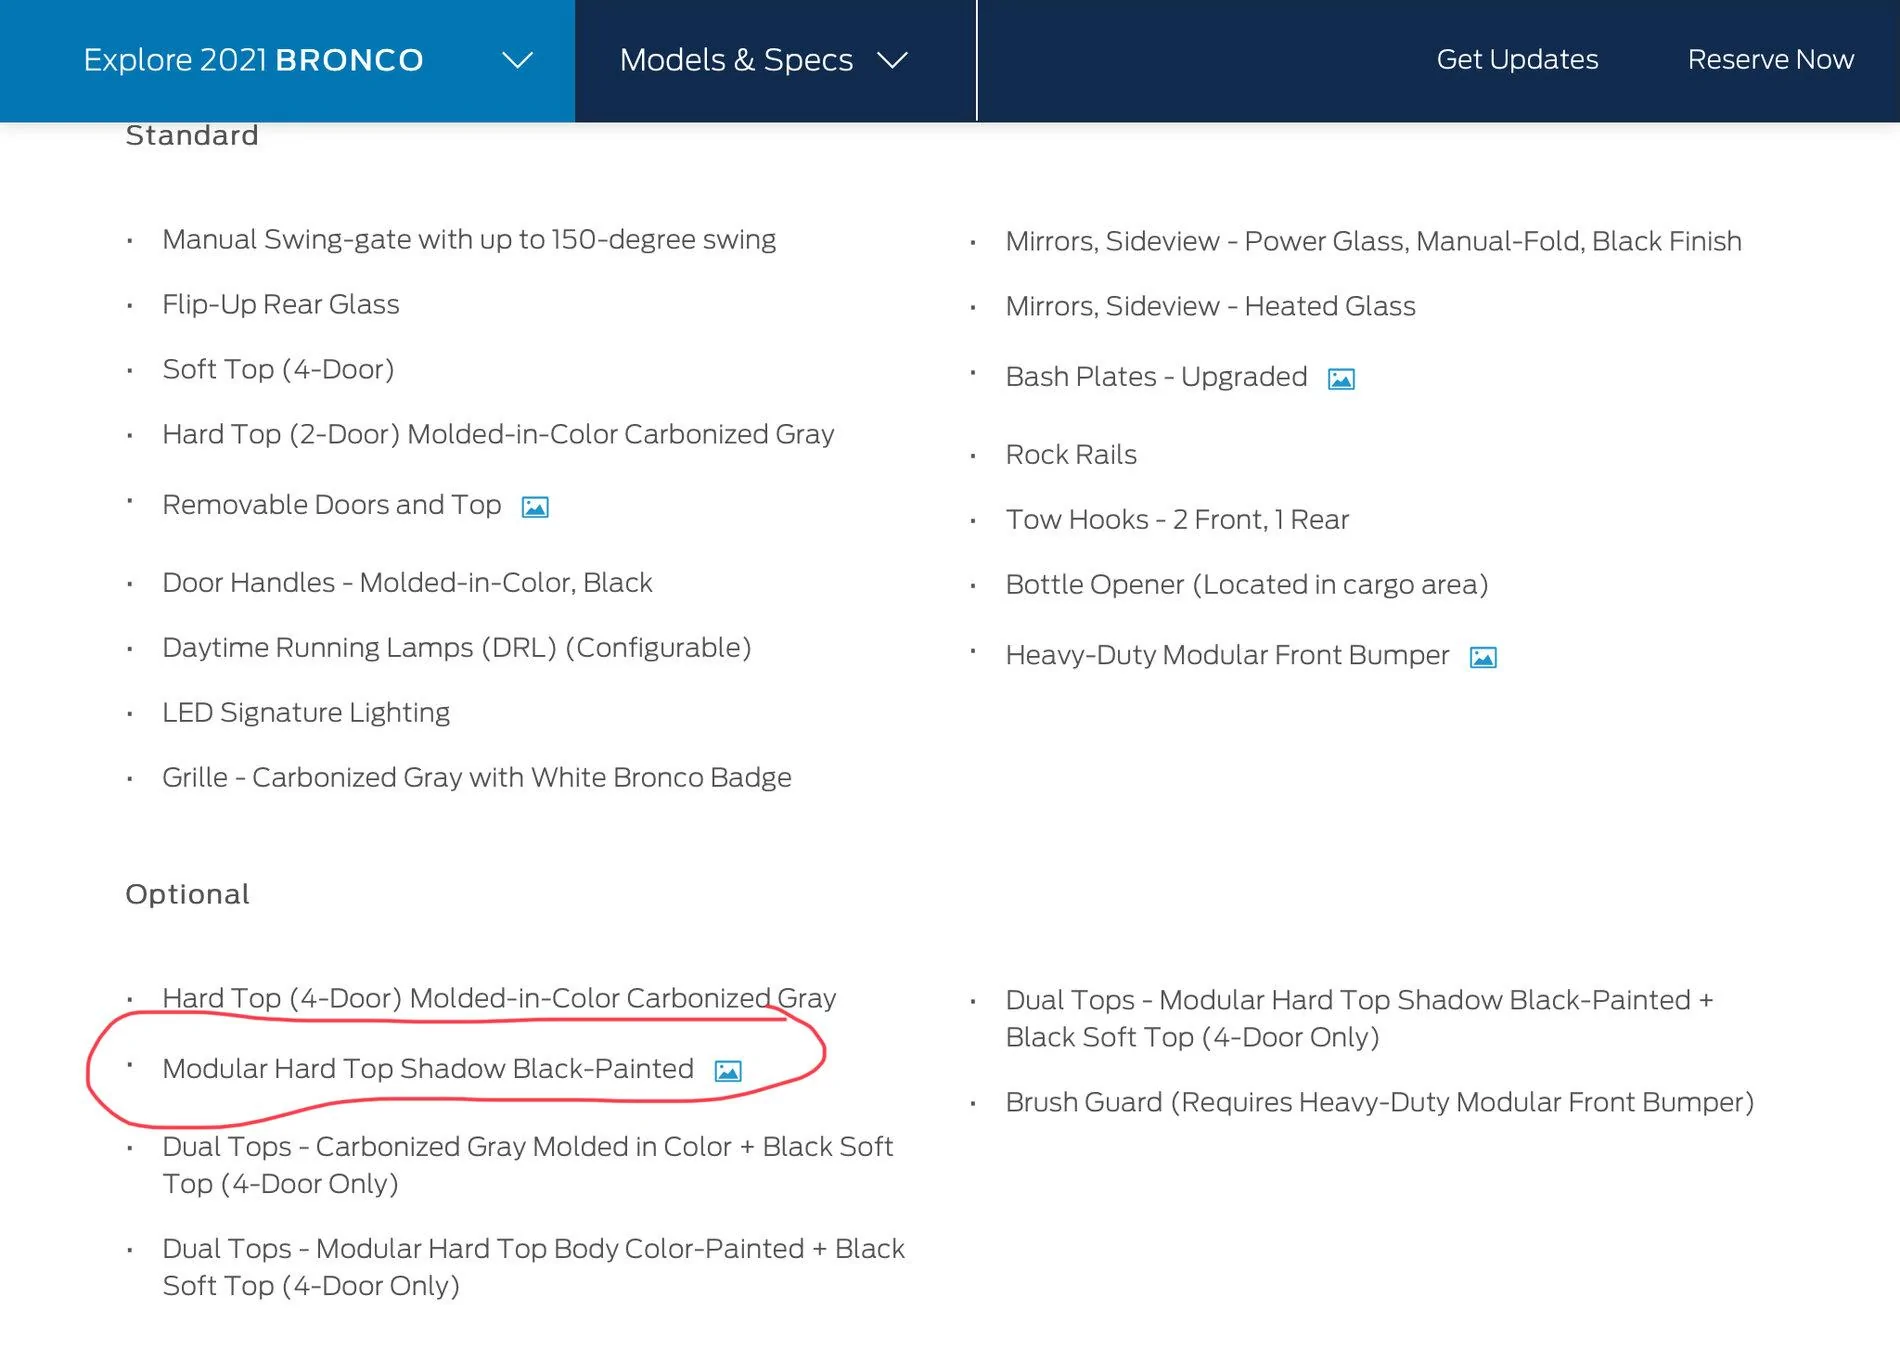
Task: Click the 'Modular Hard Top Shadow Black-Painted' text
Action: click(428, 1069)
